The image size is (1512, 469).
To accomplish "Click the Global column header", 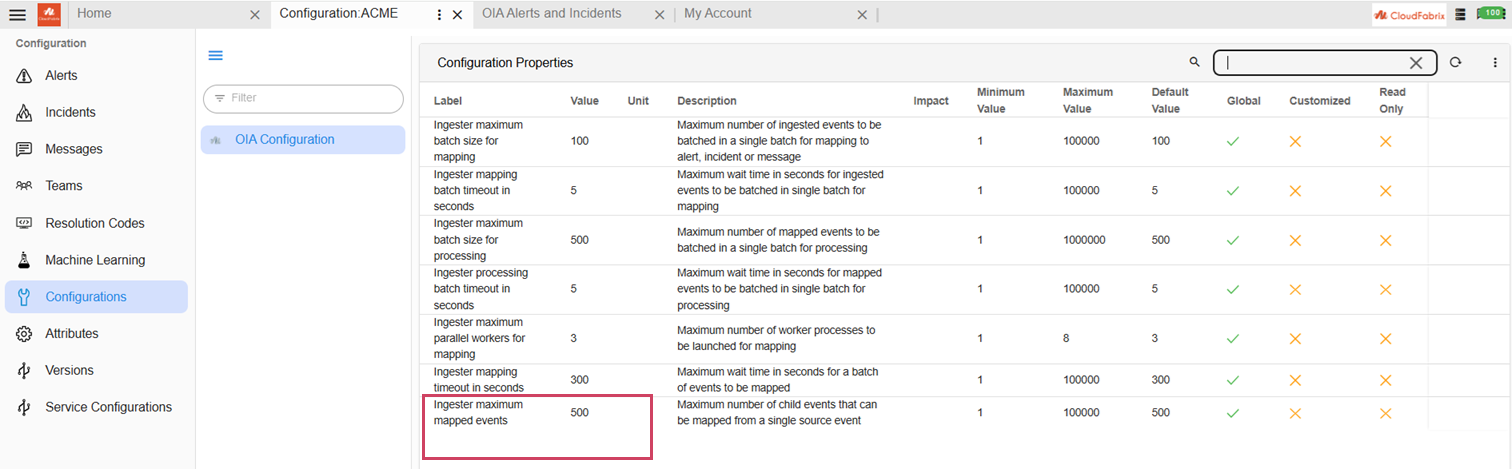I will pyautogui.click(x=1244, y=101).
